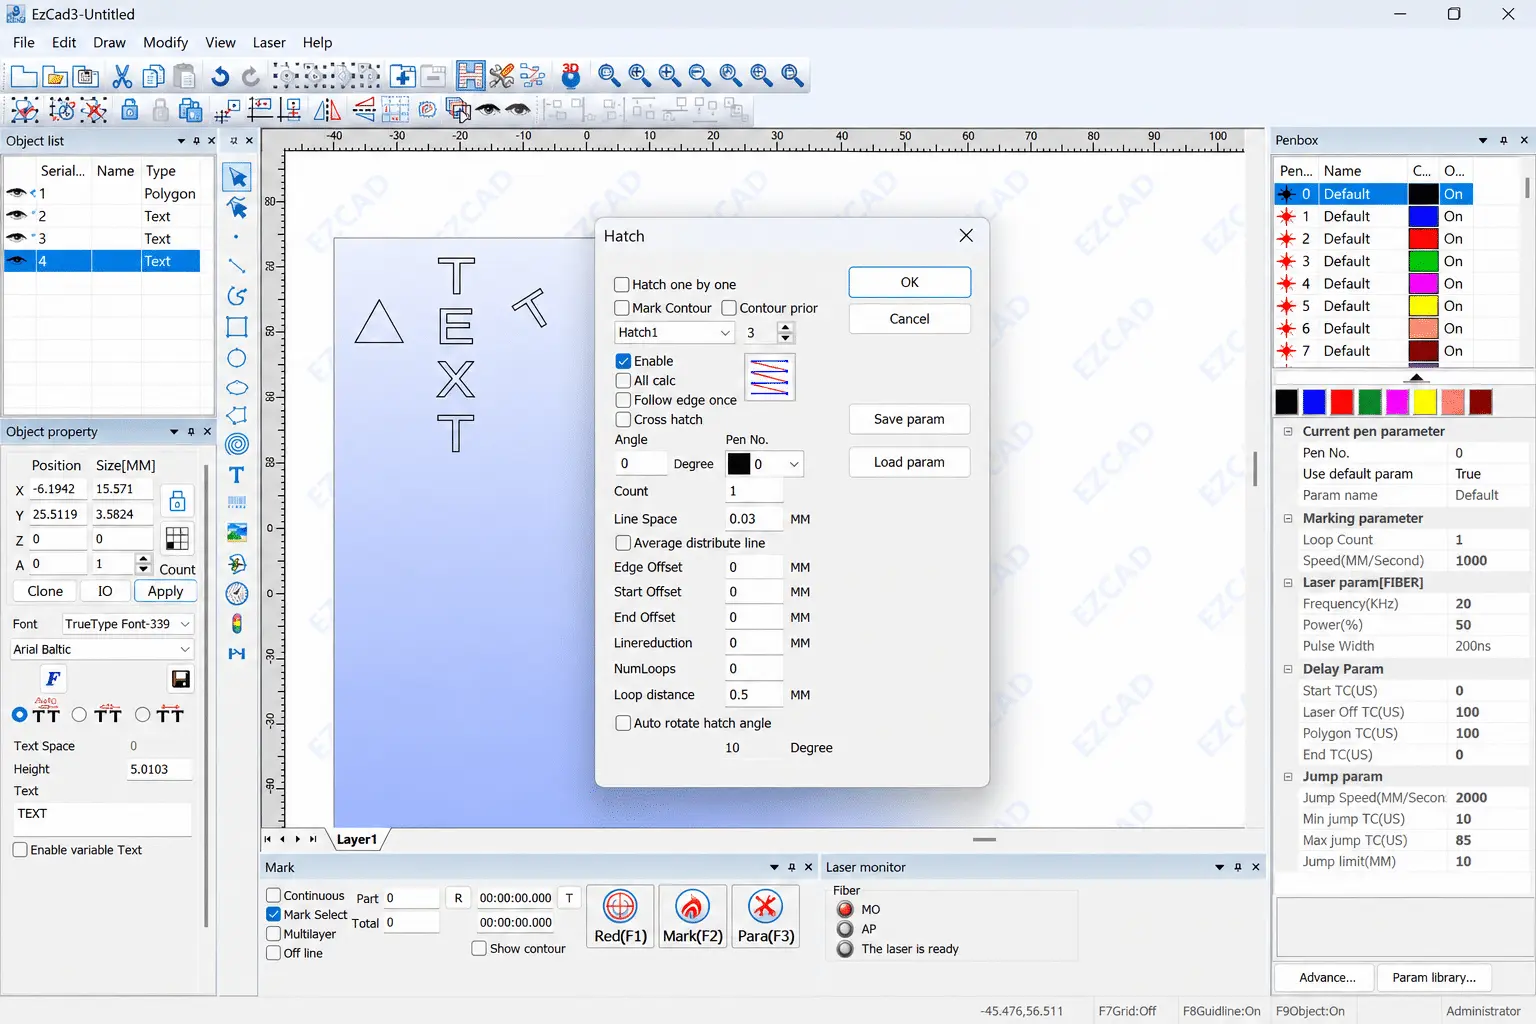The width and height of the screenshot is (1536, 1024).
Task: Click the Mark(F2) laser button
Action: (x=692, y=916)
